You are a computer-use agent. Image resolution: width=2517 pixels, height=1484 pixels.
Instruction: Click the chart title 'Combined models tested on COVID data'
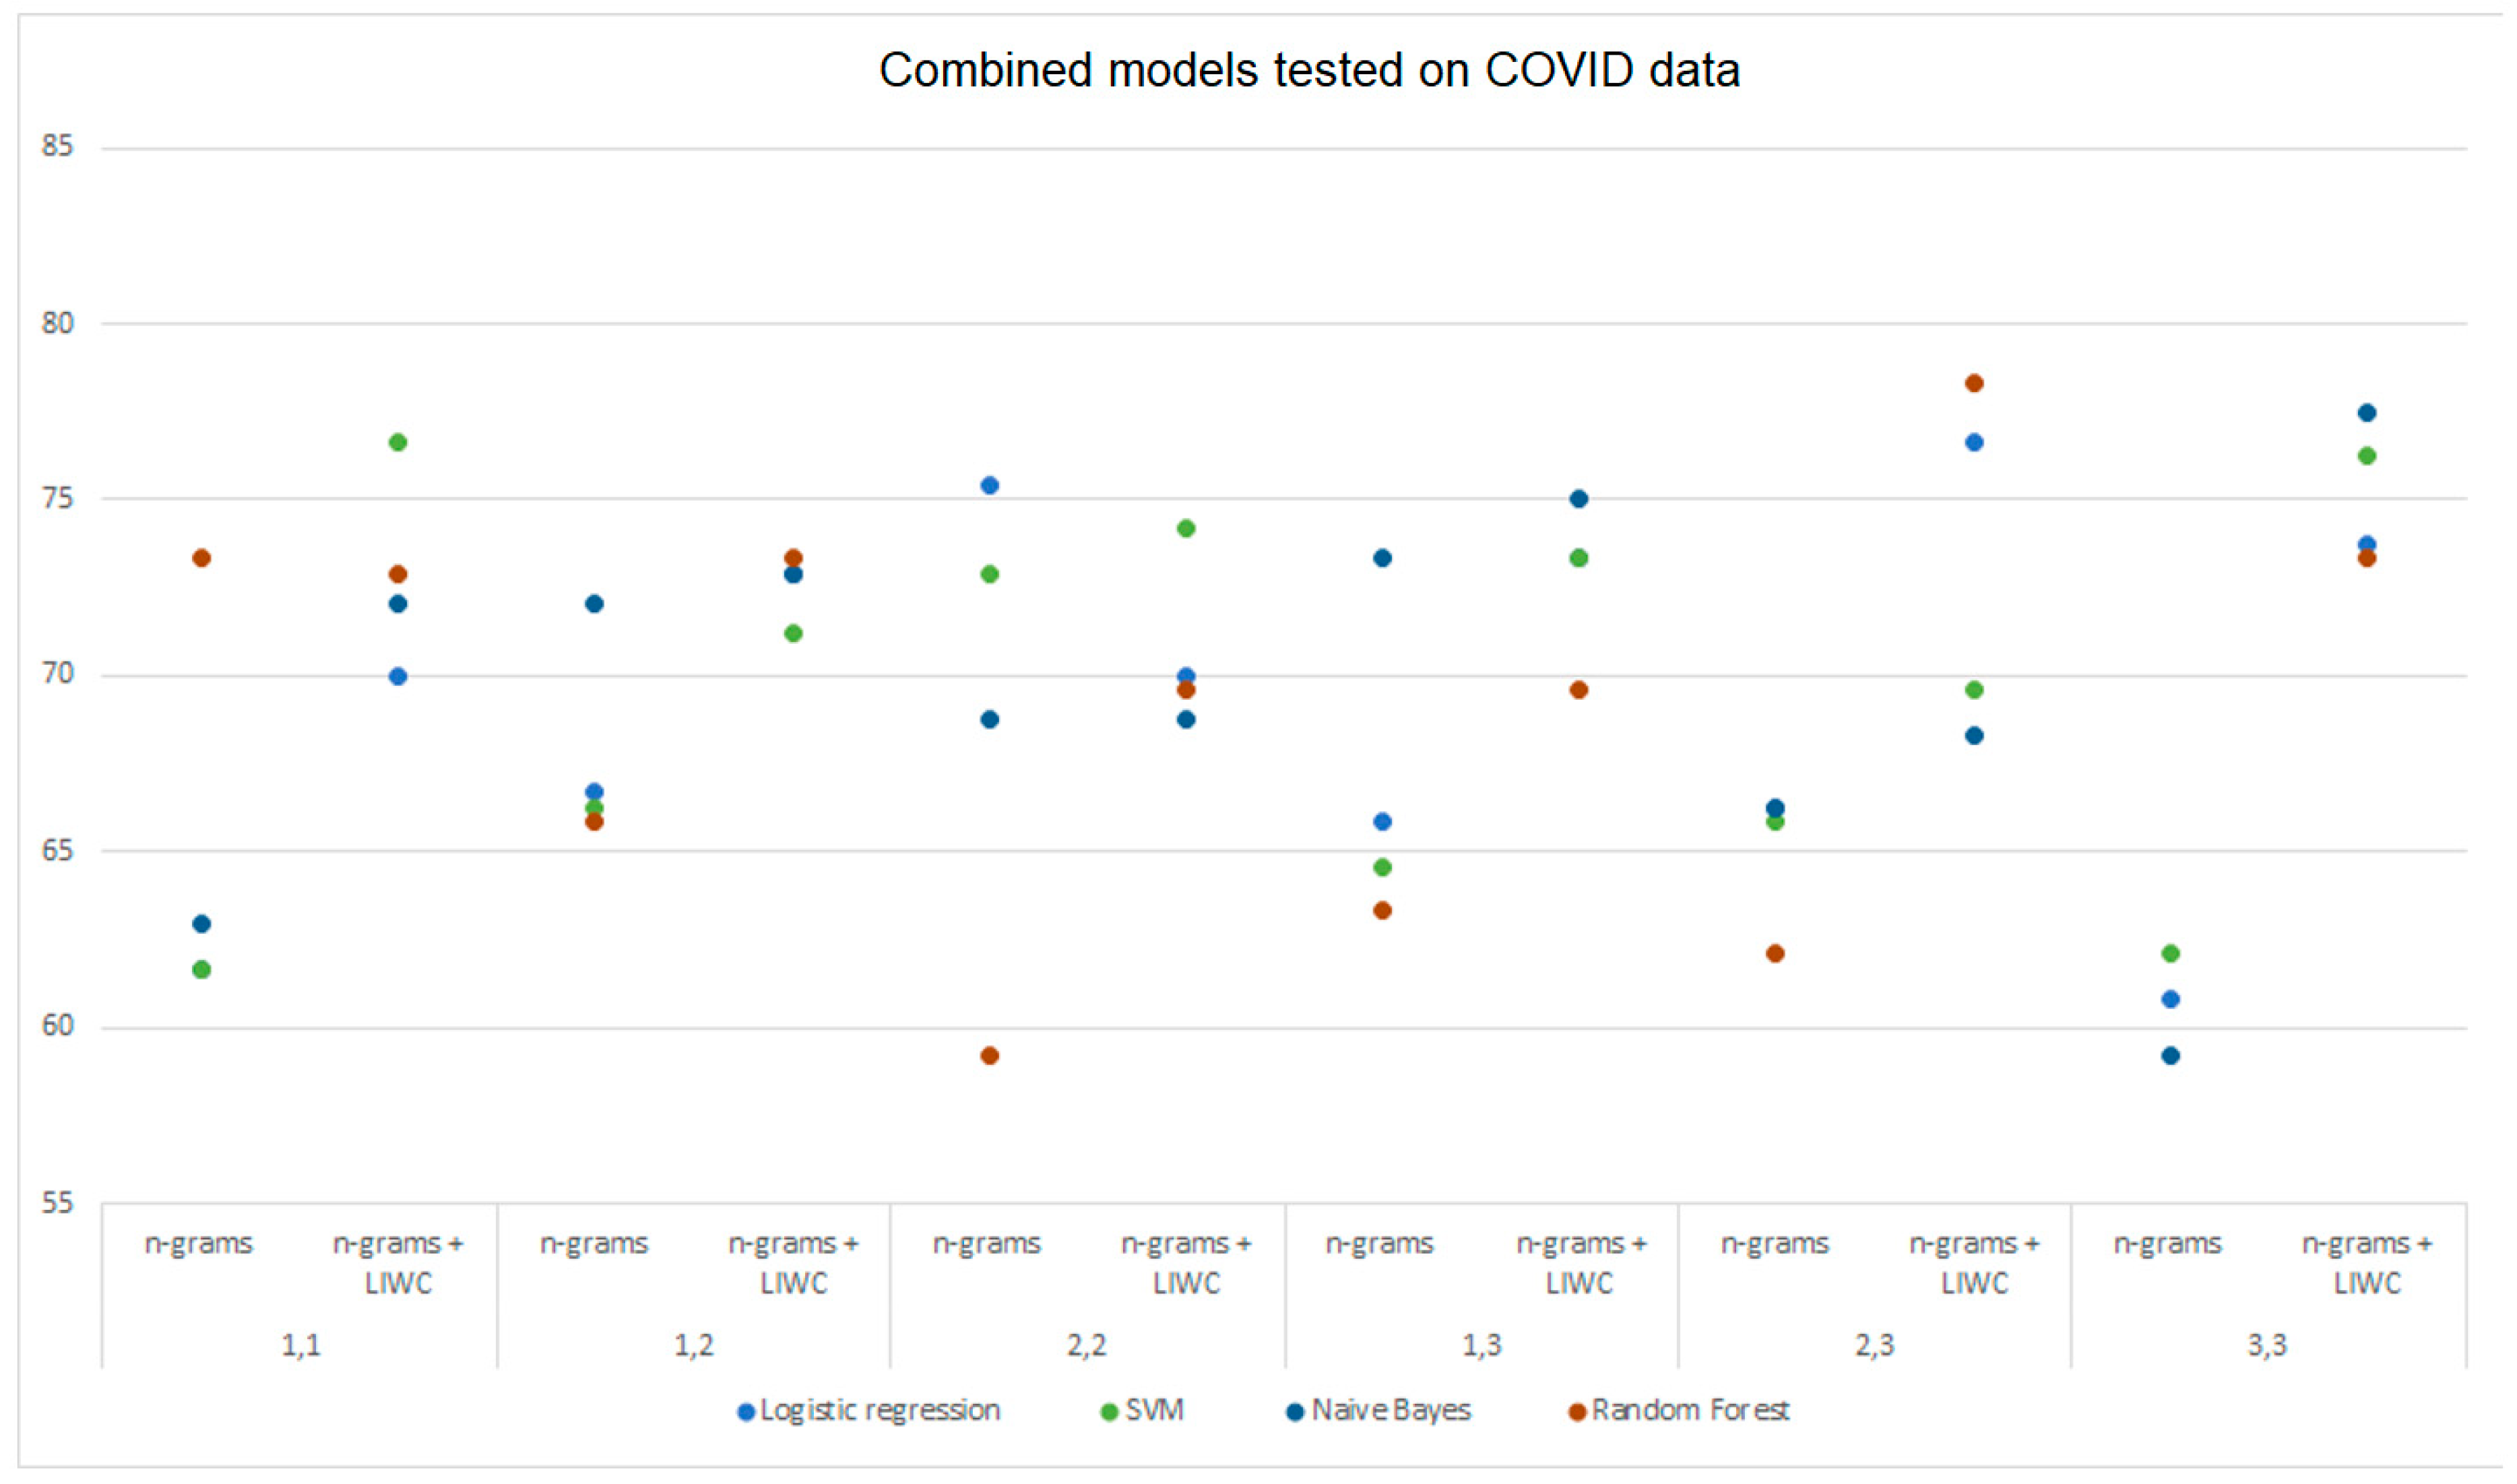[x=1309, y=70]
